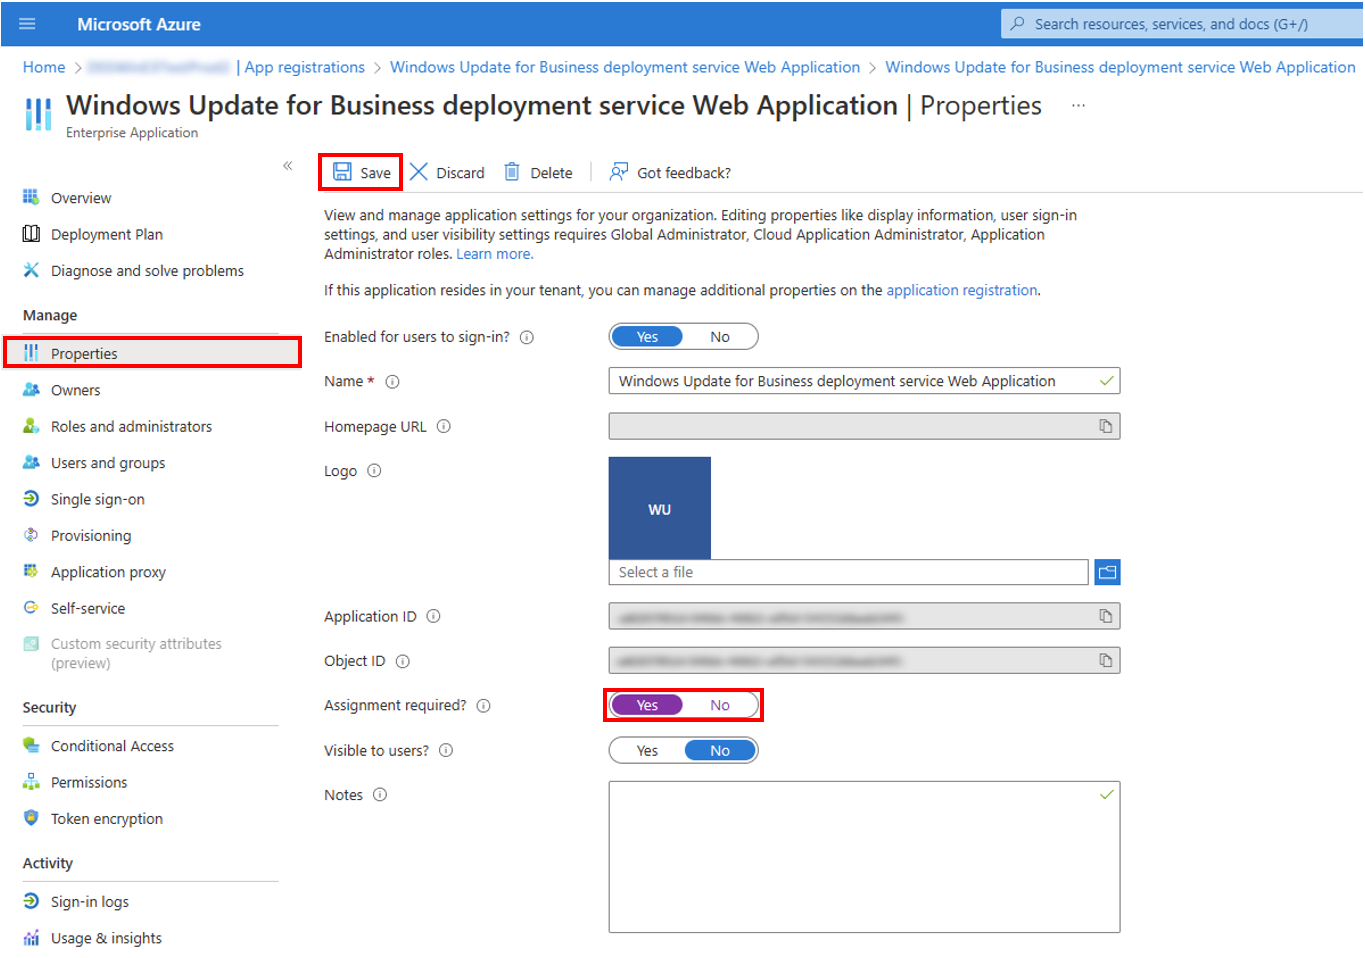
Task: Show info tooltip for Logo
Action: [x=374, y=470]
